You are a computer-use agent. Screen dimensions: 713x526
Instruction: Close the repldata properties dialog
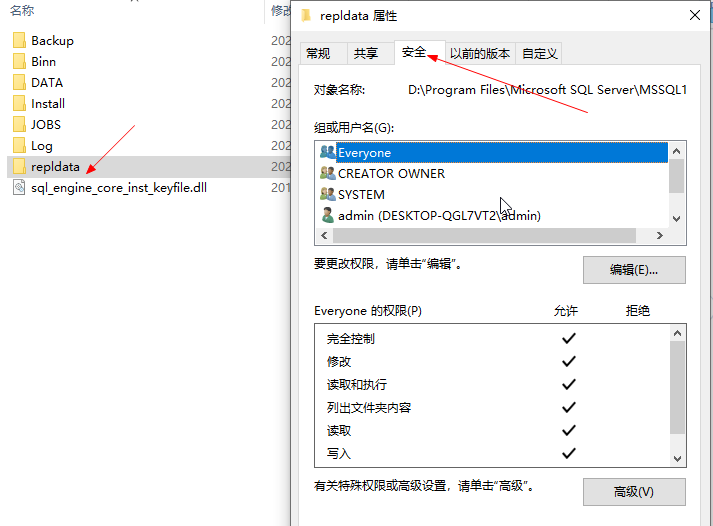tap(695, 15)
